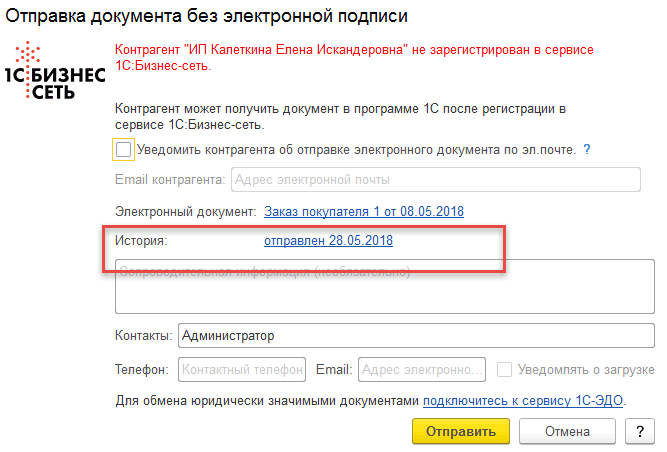Cancel the dialog with "Отмена"
Screen dimensions: 667x452
567,432
